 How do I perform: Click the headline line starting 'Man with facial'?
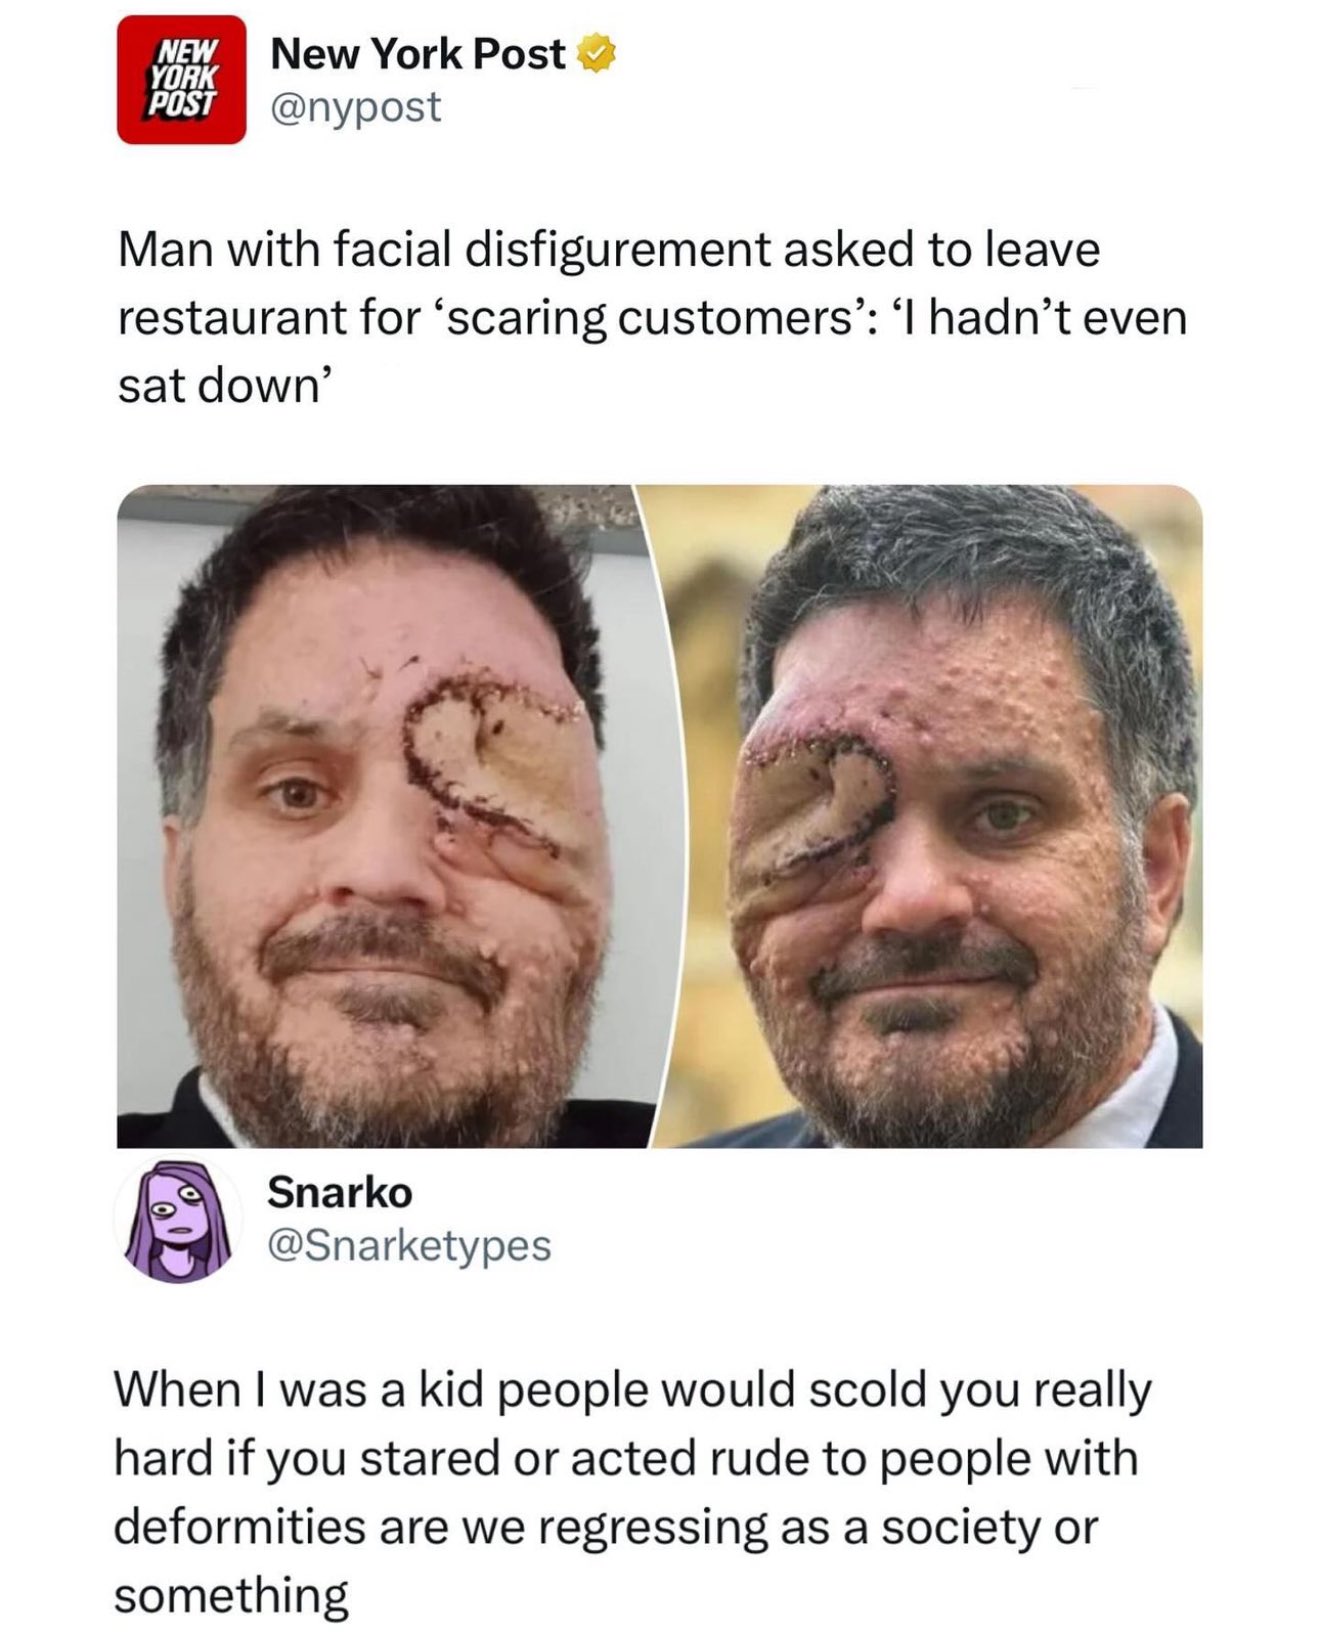click(609, 250)
